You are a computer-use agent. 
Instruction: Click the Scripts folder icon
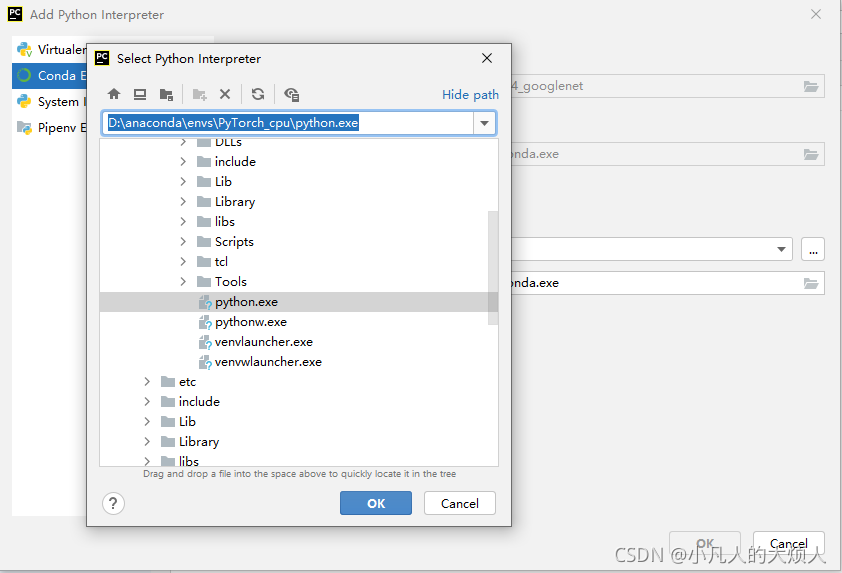(x=204, y=242)
